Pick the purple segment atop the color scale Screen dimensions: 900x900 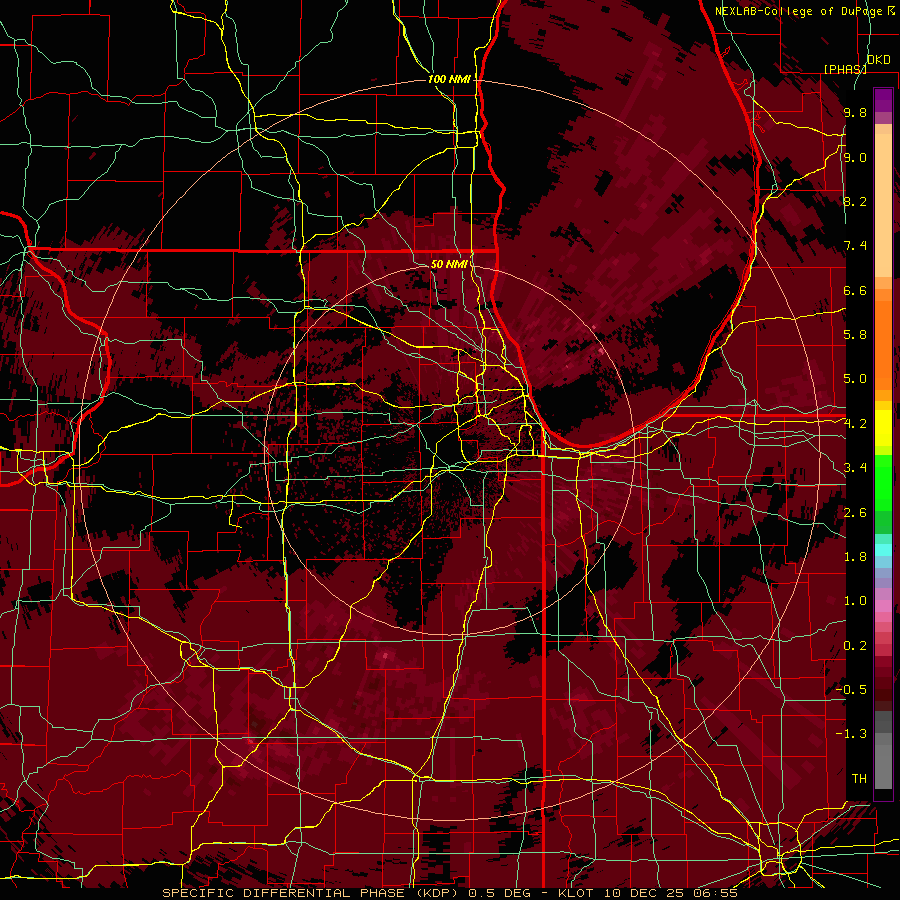[883, 101]
